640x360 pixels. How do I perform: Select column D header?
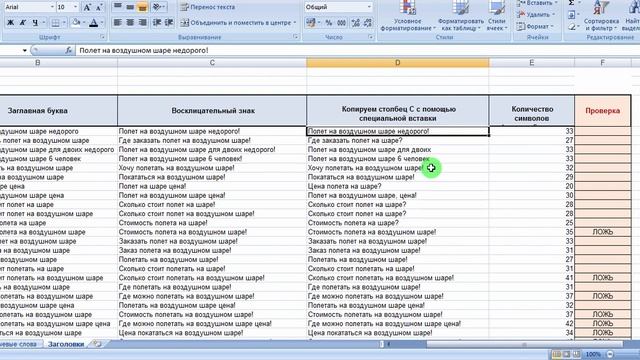point(398,62)
